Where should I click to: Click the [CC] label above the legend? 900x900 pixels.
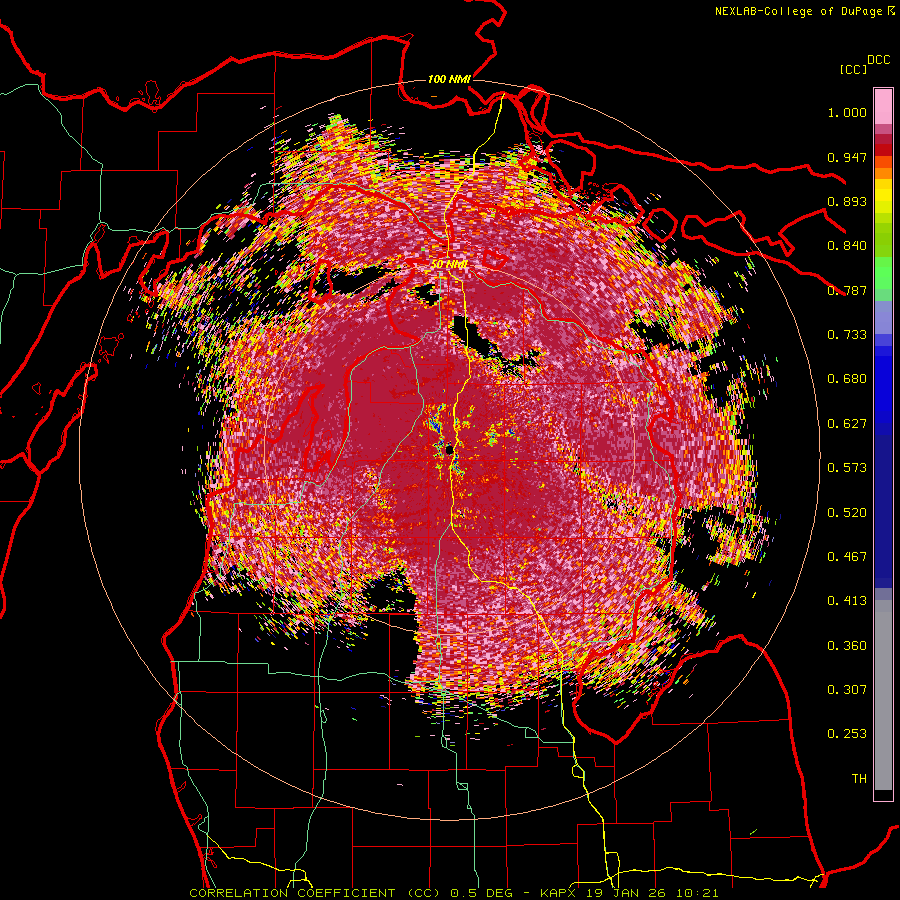click(x=853, y=69)
